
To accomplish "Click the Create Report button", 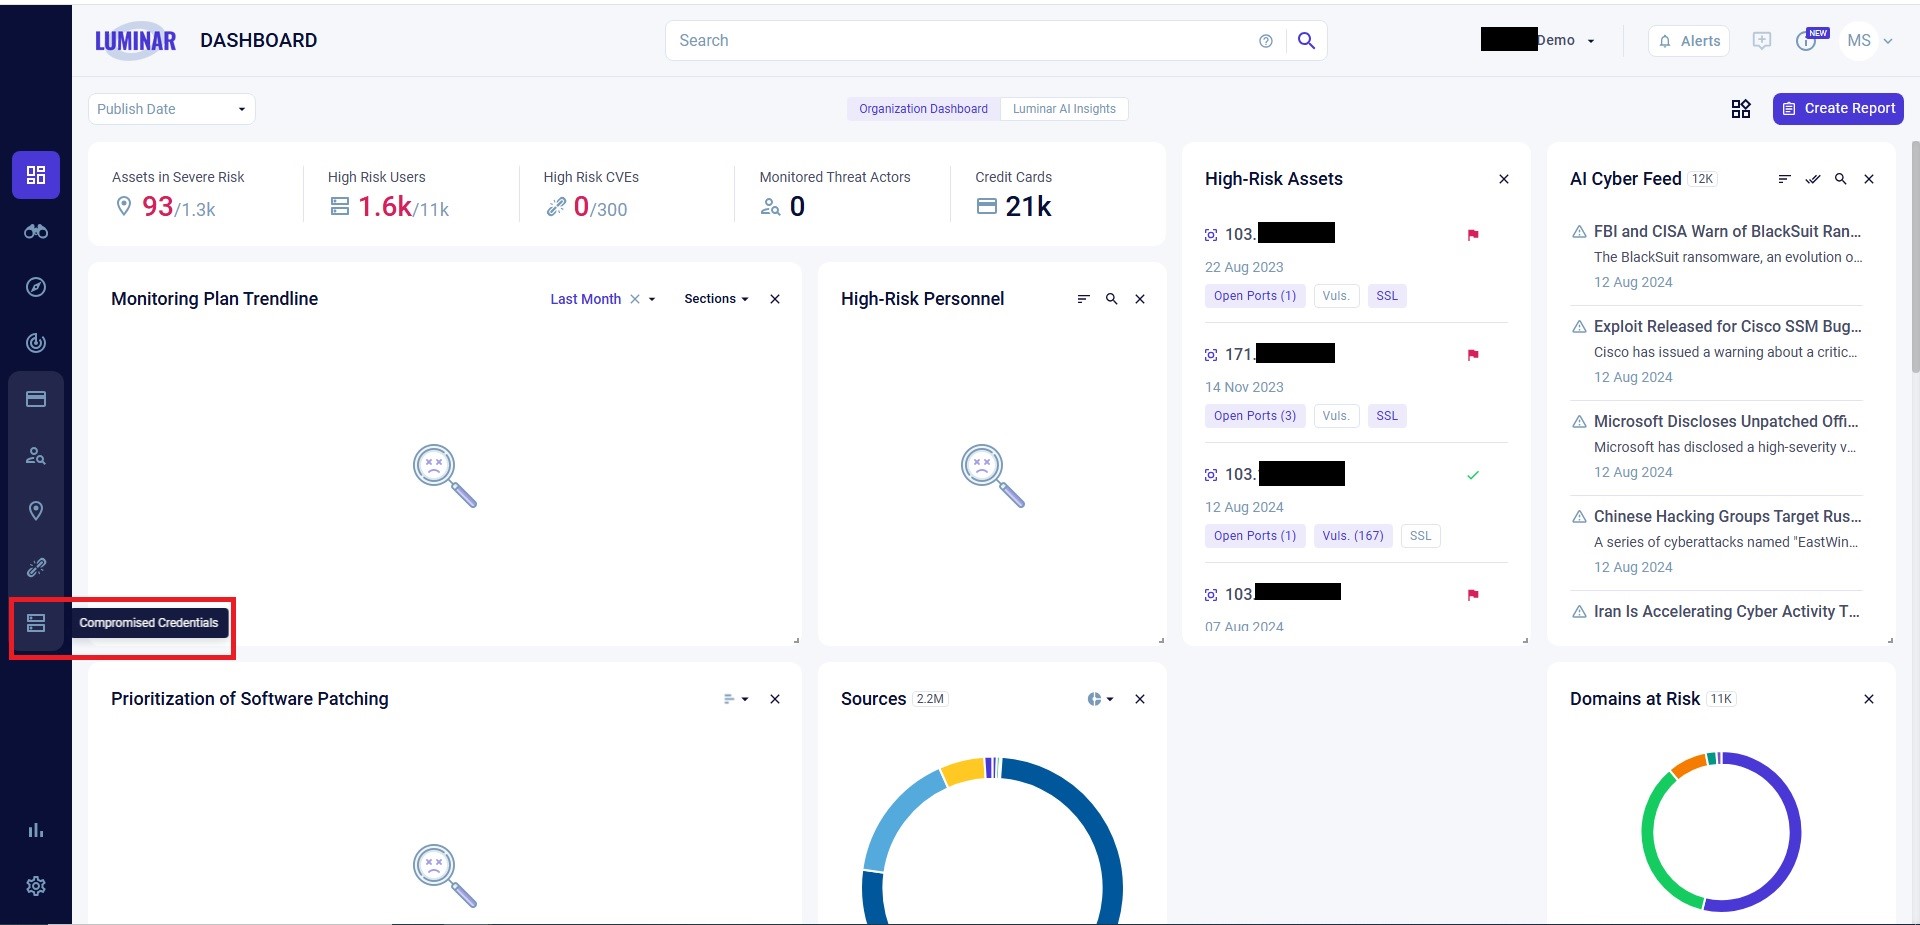I will (1838, 108).
